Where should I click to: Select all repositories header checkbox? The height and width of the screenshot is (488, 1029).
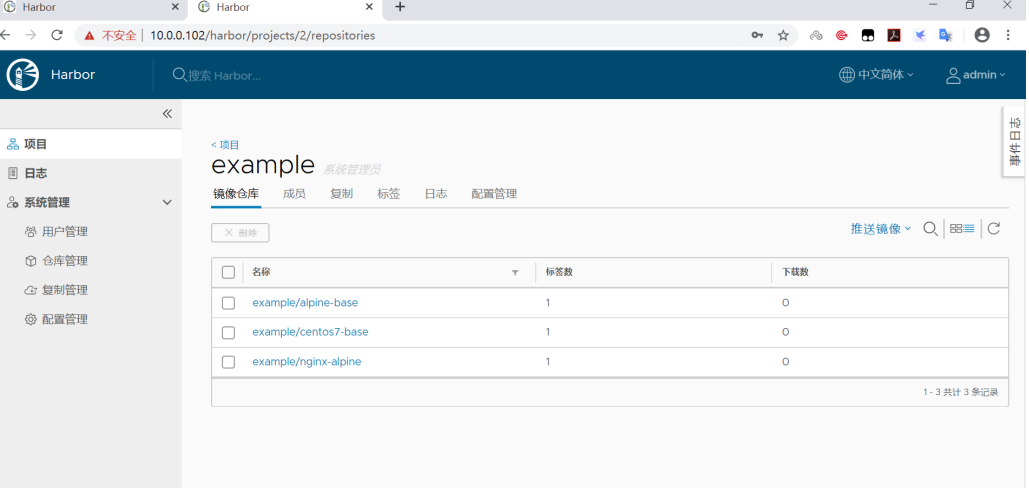click(x=228, y=272)
